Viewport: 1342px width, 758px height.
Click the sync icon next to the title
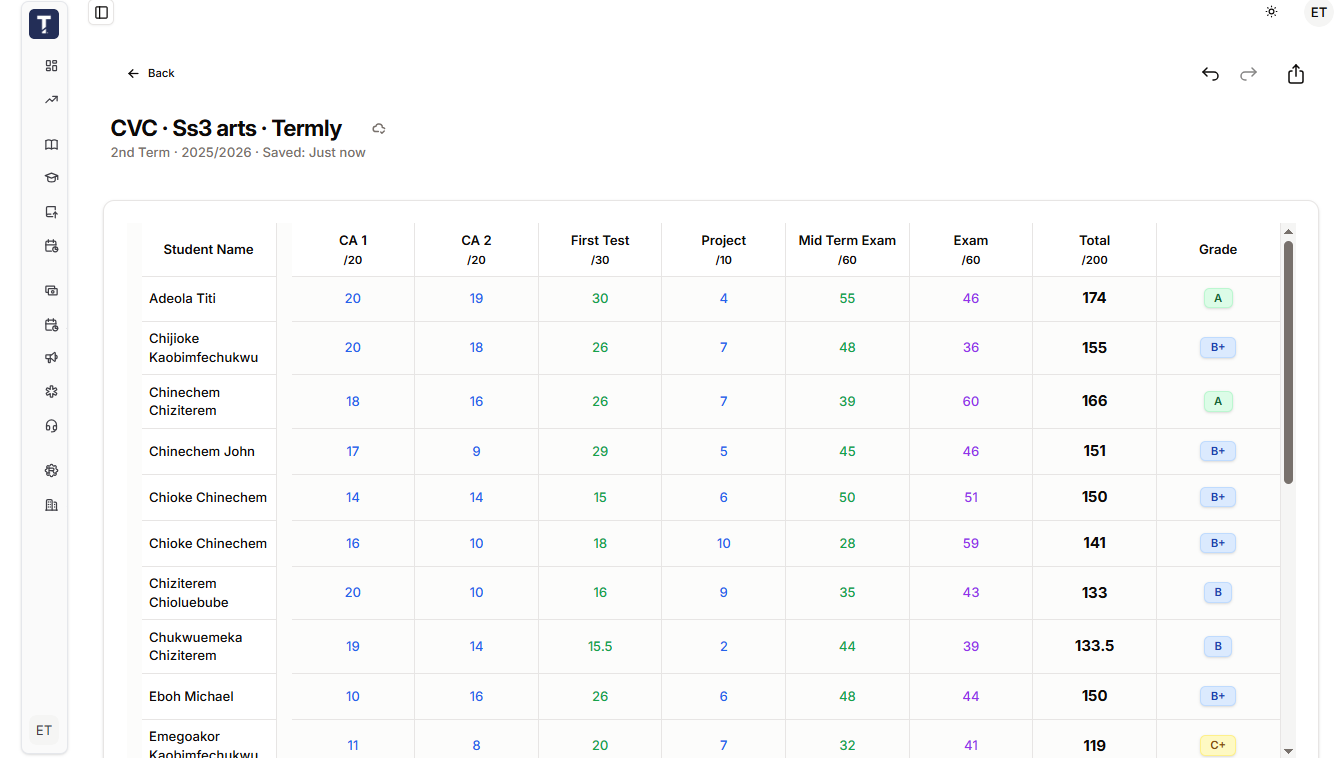pyautogui.click(x=378, y=128)
